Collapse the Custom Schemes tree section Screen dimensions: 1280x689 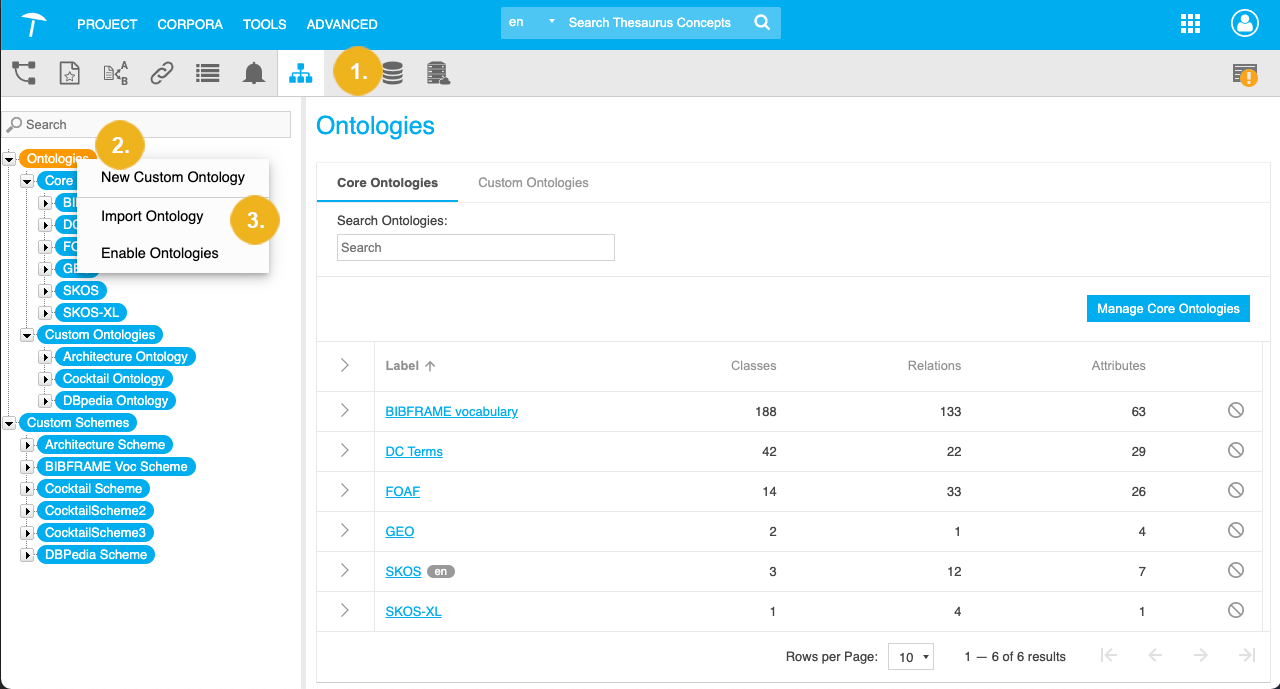[x=9, y=422]
